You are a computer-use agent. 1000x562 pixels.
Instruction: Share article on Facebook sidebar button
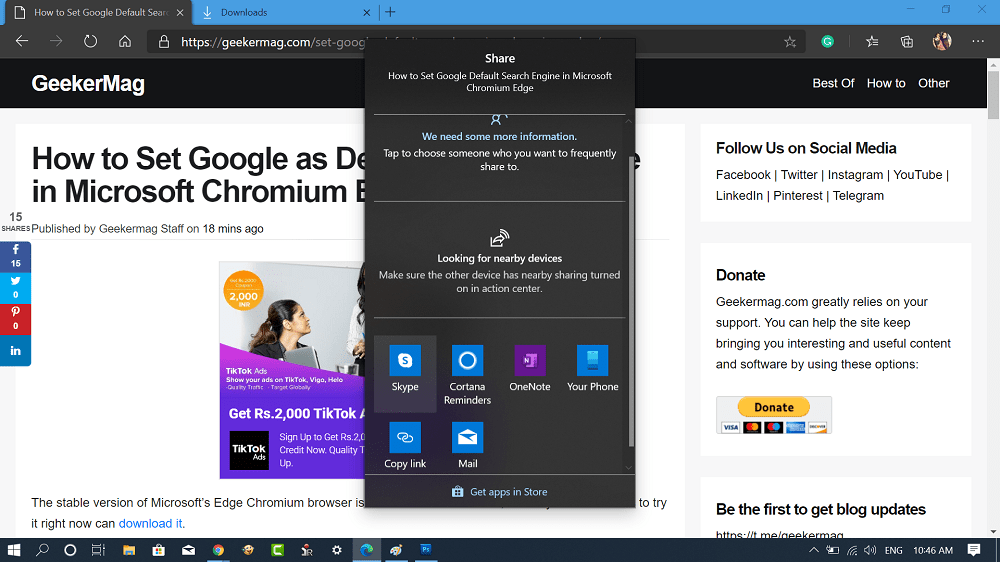pyautogui.click(x=15, y=256)
